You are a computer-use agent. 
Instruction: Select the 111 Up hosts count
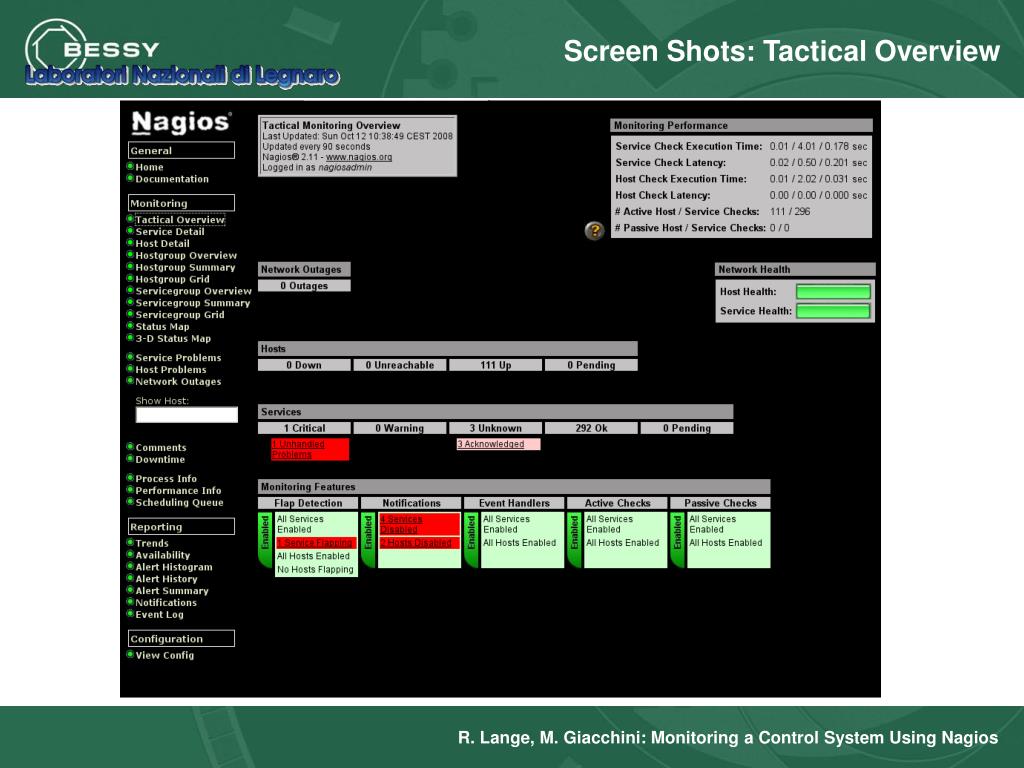[496, 365]
